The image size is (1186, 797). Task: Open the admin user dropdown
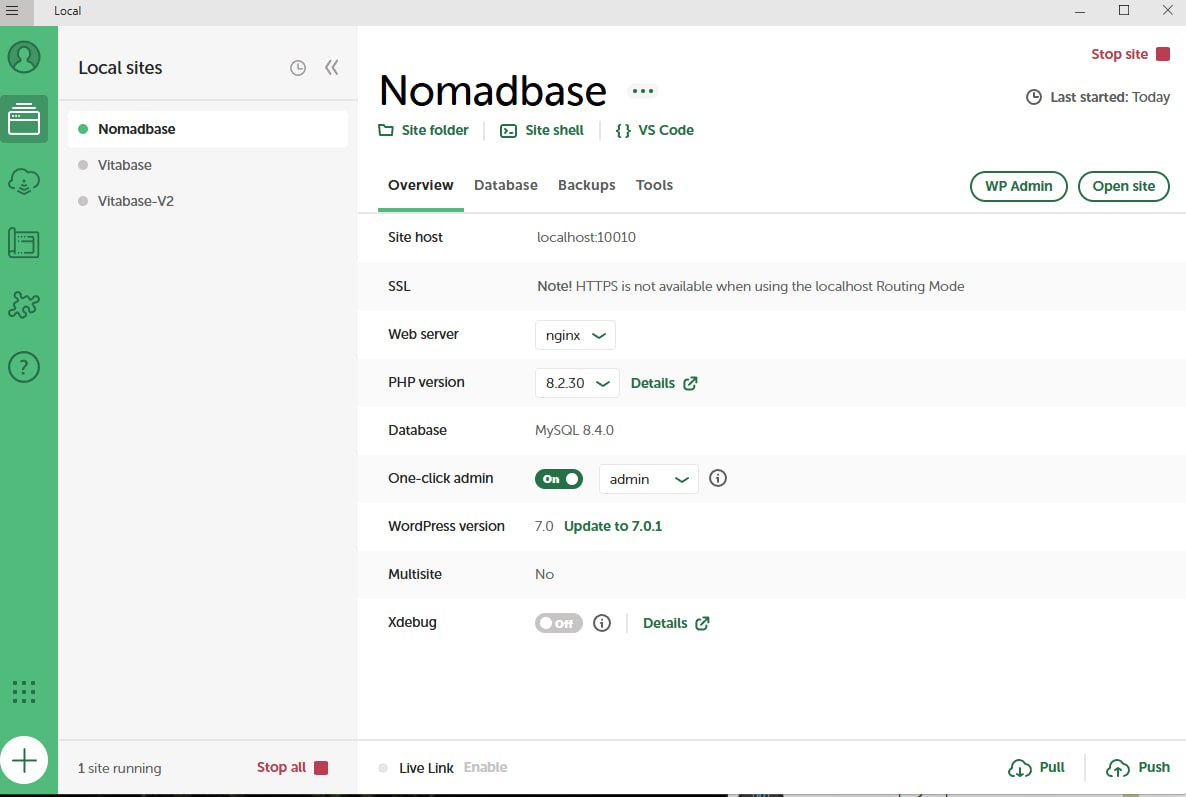(x=648, y=479)
